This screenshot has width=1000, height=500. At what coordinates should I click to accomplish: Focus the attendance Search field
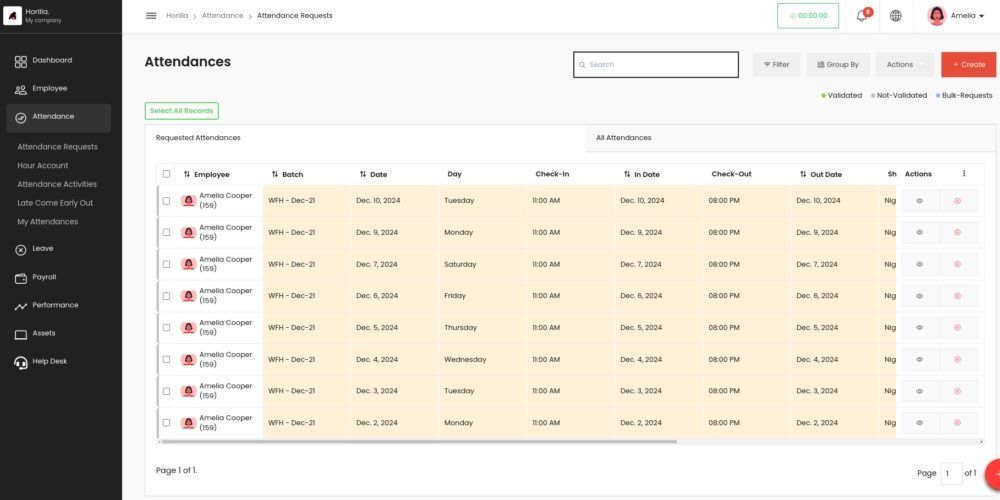pos(656,64)
